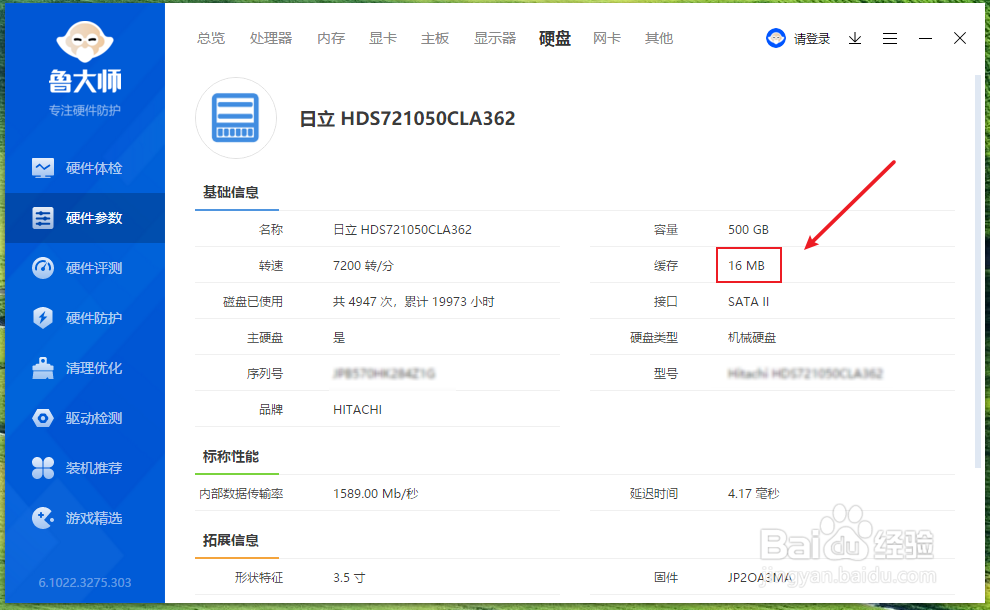Open 游戏精选 section
This screenshot has width=990, height=610.
[85, 518]
